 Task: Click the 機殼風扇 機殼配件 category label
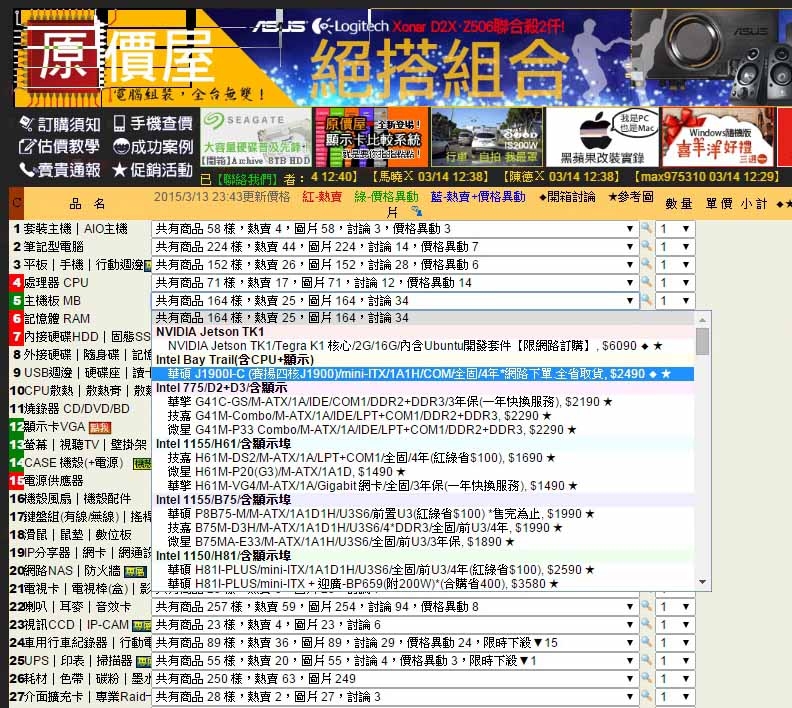coord(77,499)
